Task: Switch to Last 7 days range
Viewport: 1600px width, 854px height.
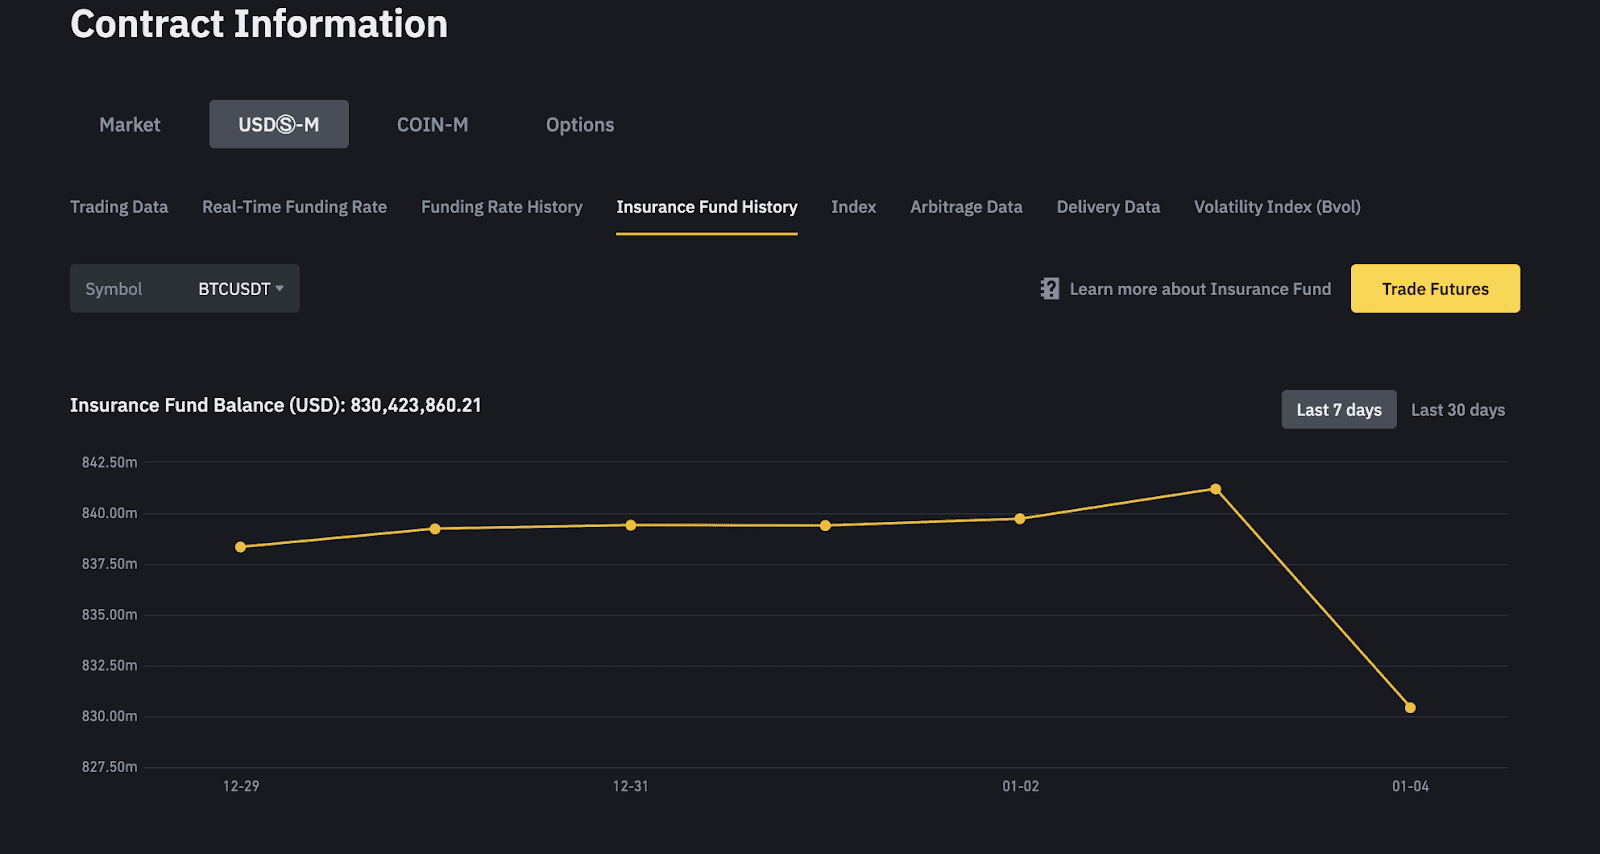Action: click(x=1338, y=410)
